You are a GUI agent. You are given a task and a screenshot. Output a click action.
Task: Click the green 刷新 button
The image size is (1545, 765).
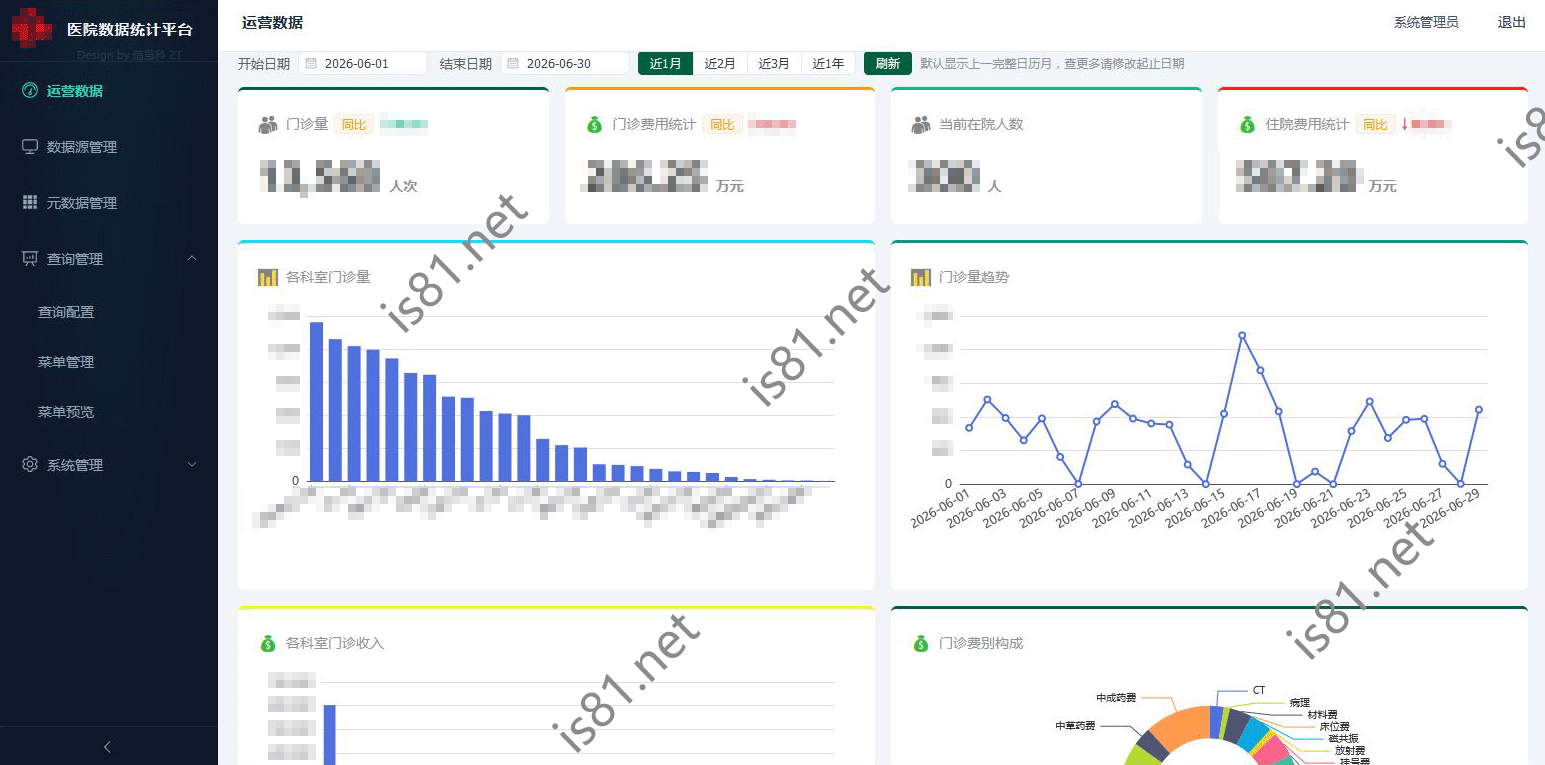coord(888,63)
